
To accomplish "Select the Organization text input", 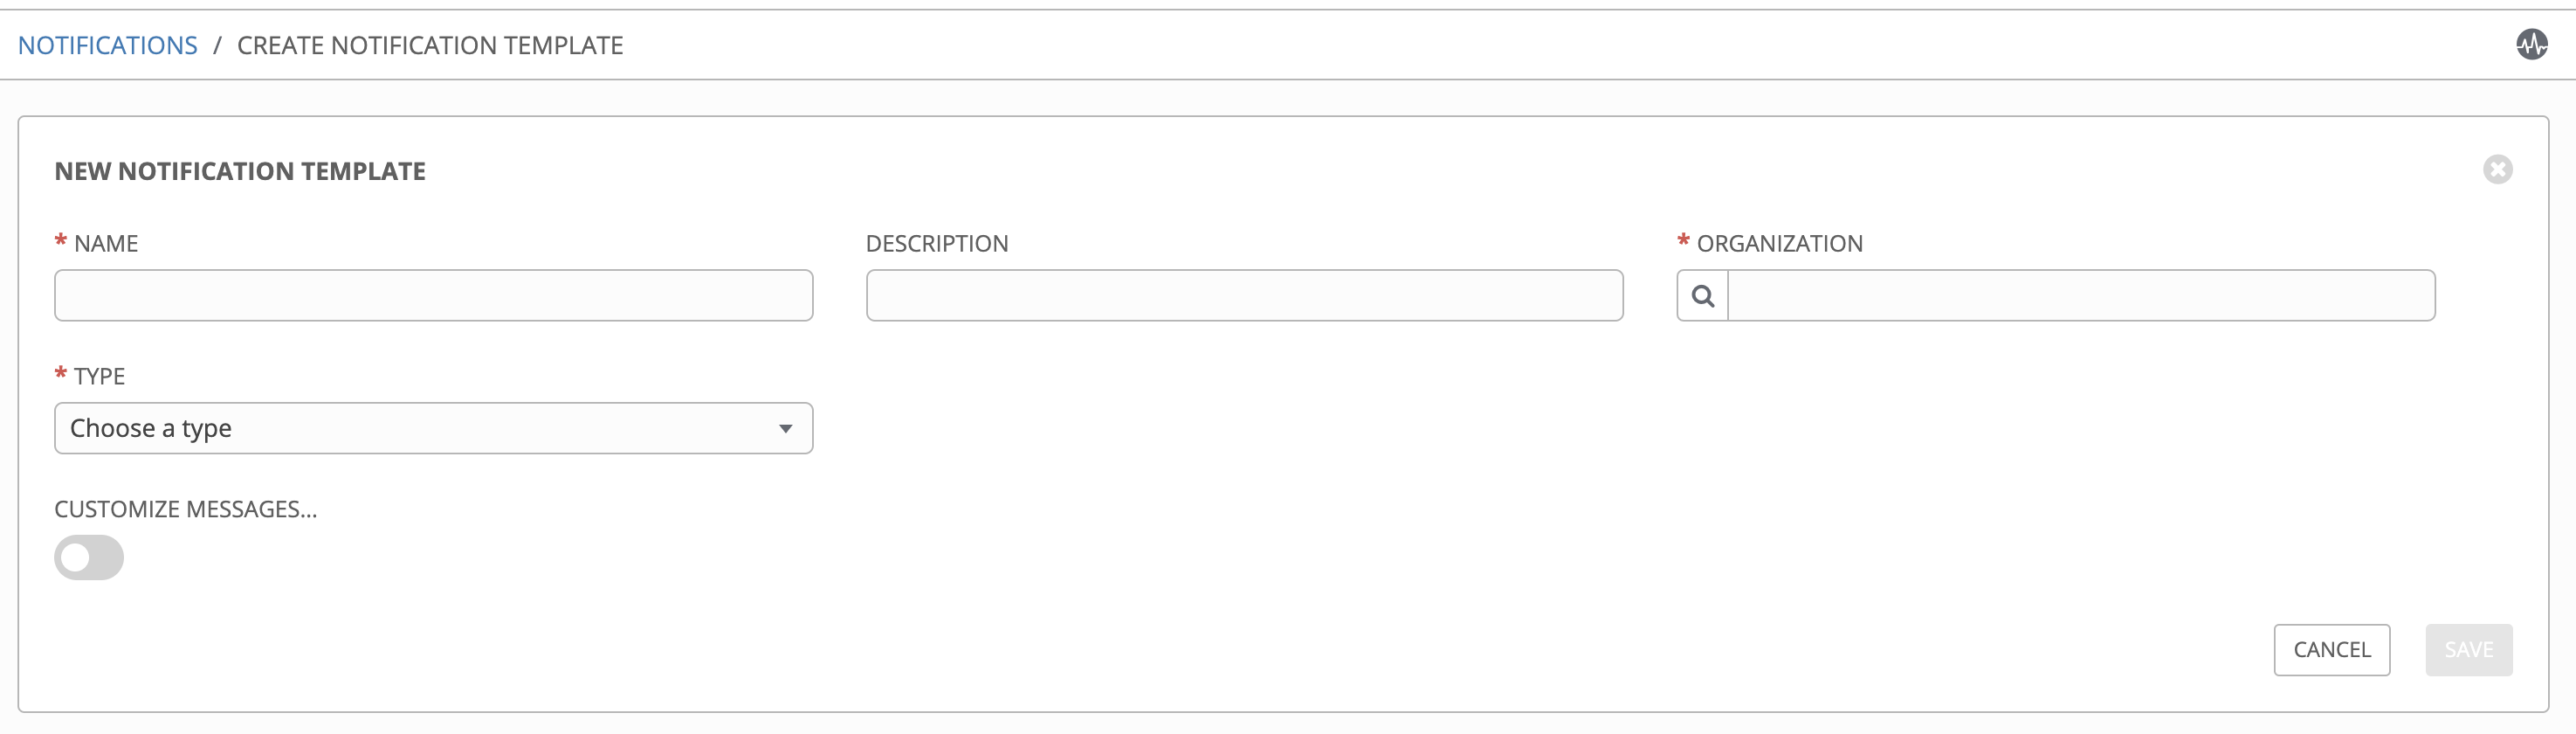I will click(2080, 296).
